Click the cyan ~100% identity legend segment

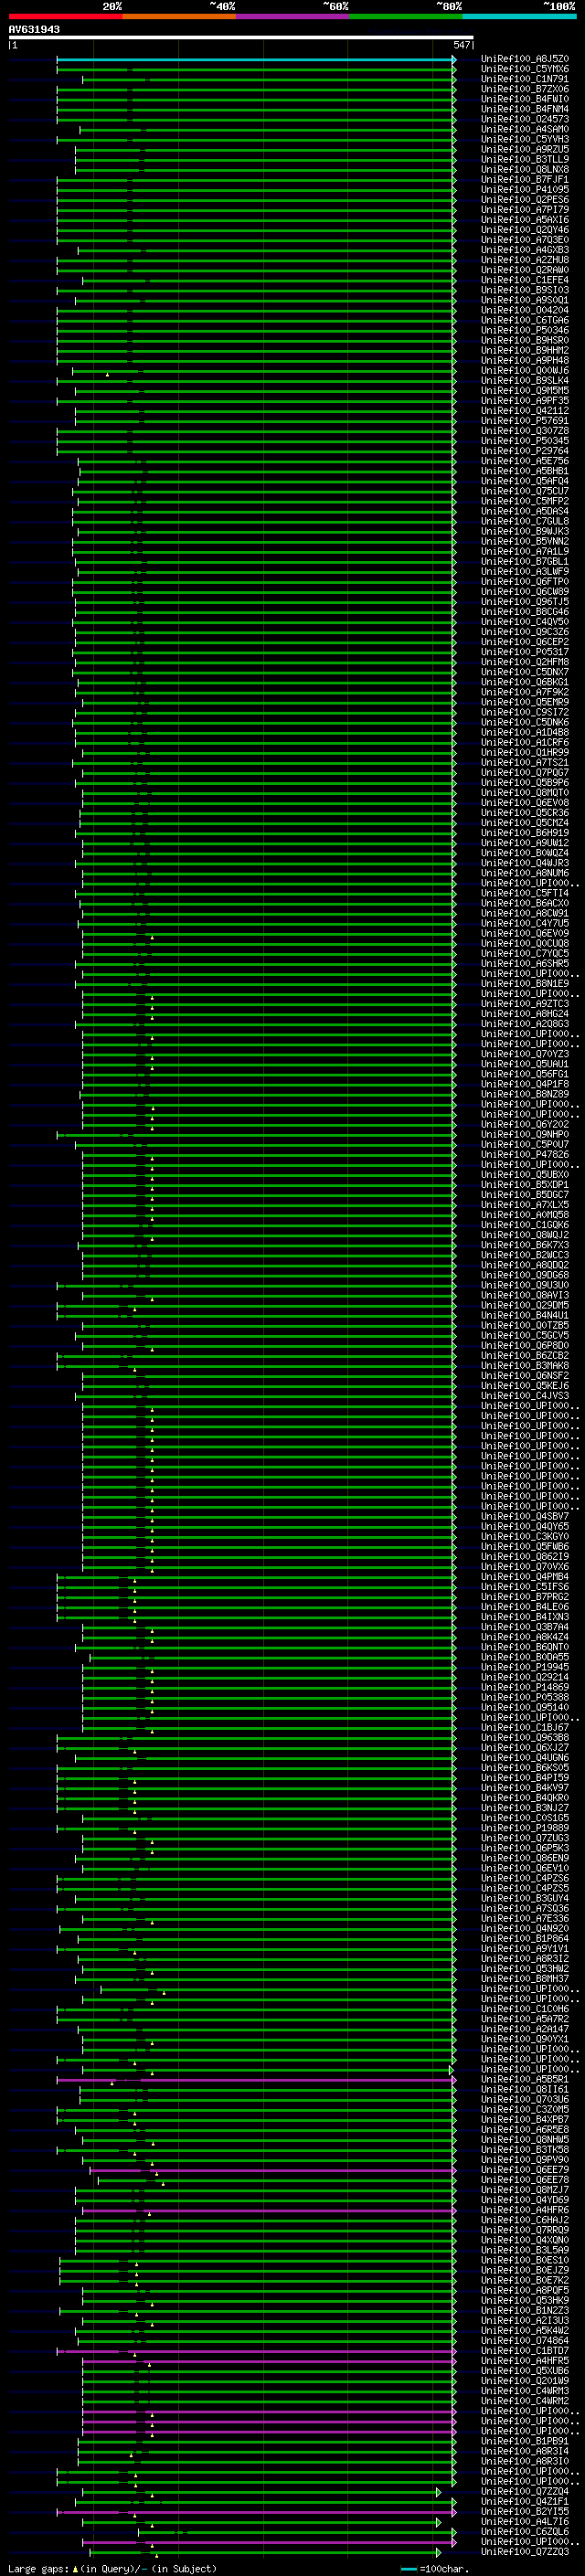coord(520,16)
